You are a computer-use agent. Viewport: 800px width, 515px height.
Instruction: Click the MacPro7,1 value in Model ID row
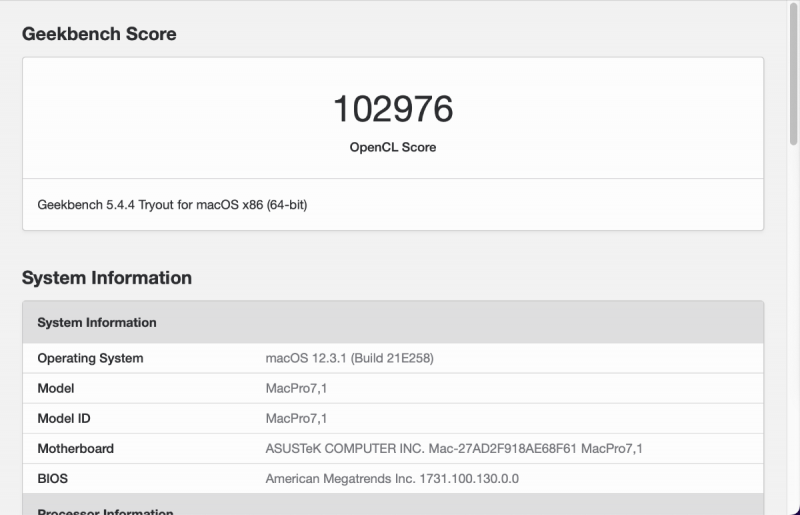click(296, 419)
